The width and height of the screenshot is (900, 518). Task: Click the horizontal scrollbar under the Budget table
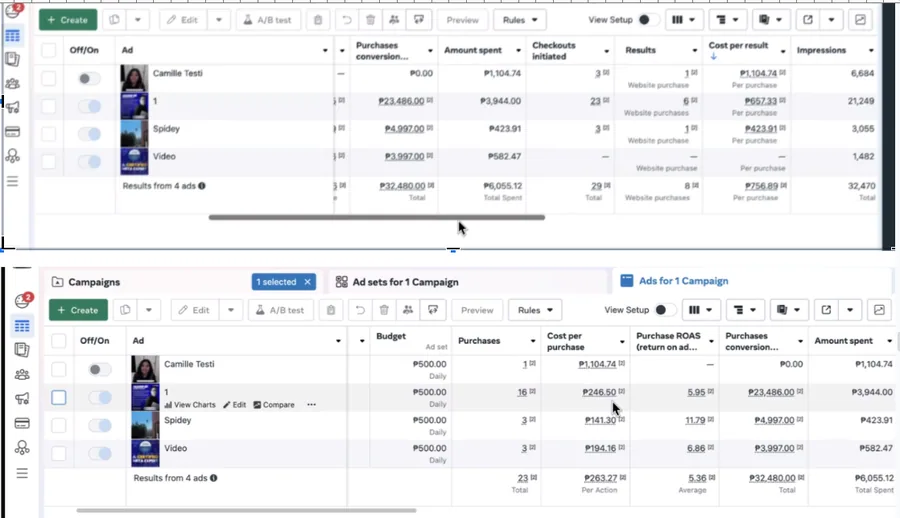coord(246,510)
